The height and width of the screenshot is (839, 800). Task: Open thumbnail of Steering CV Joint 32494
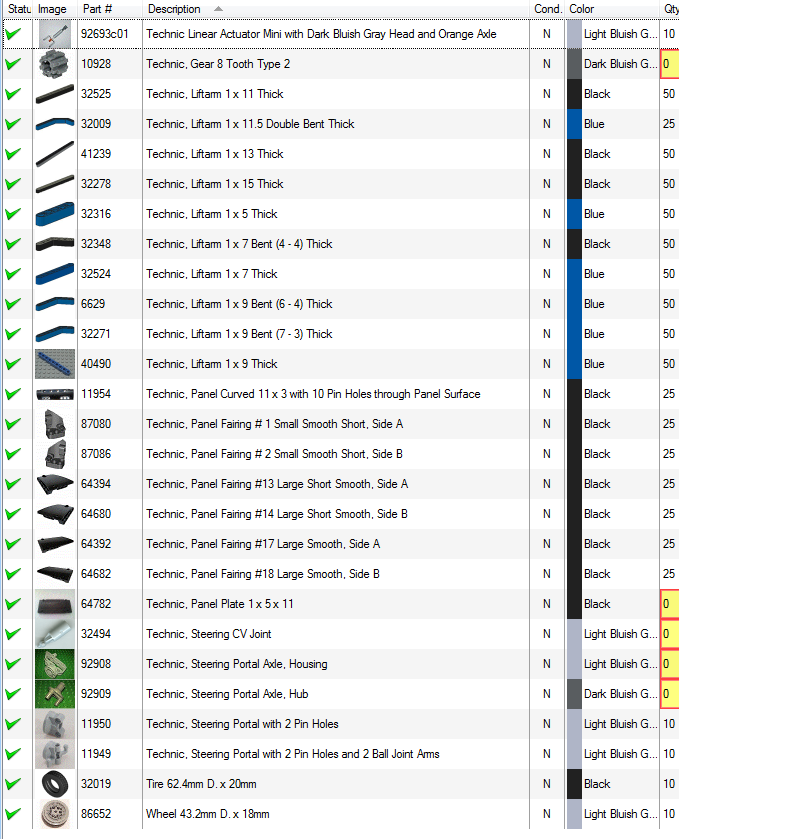pos(55,634)
